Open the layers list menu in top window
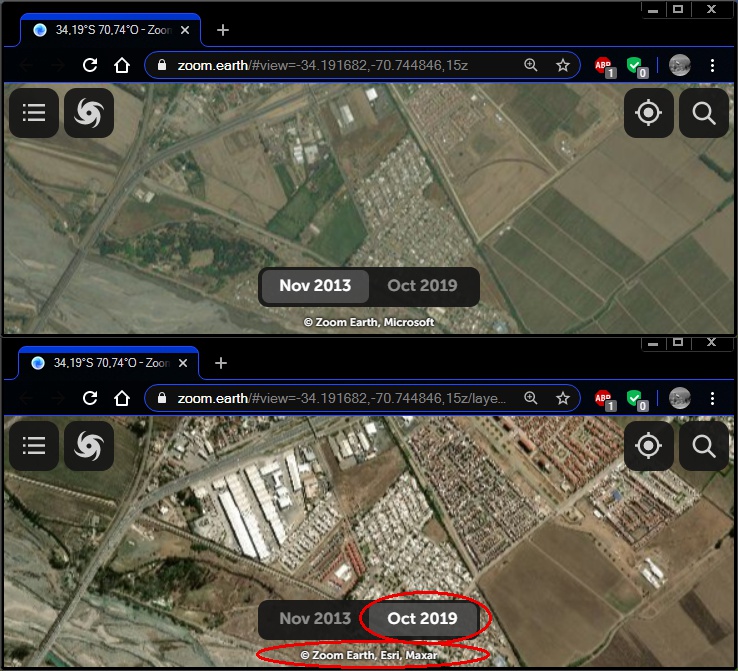This screenshot has width=738, height=671. pyautogui.click(x=34, y=113)
